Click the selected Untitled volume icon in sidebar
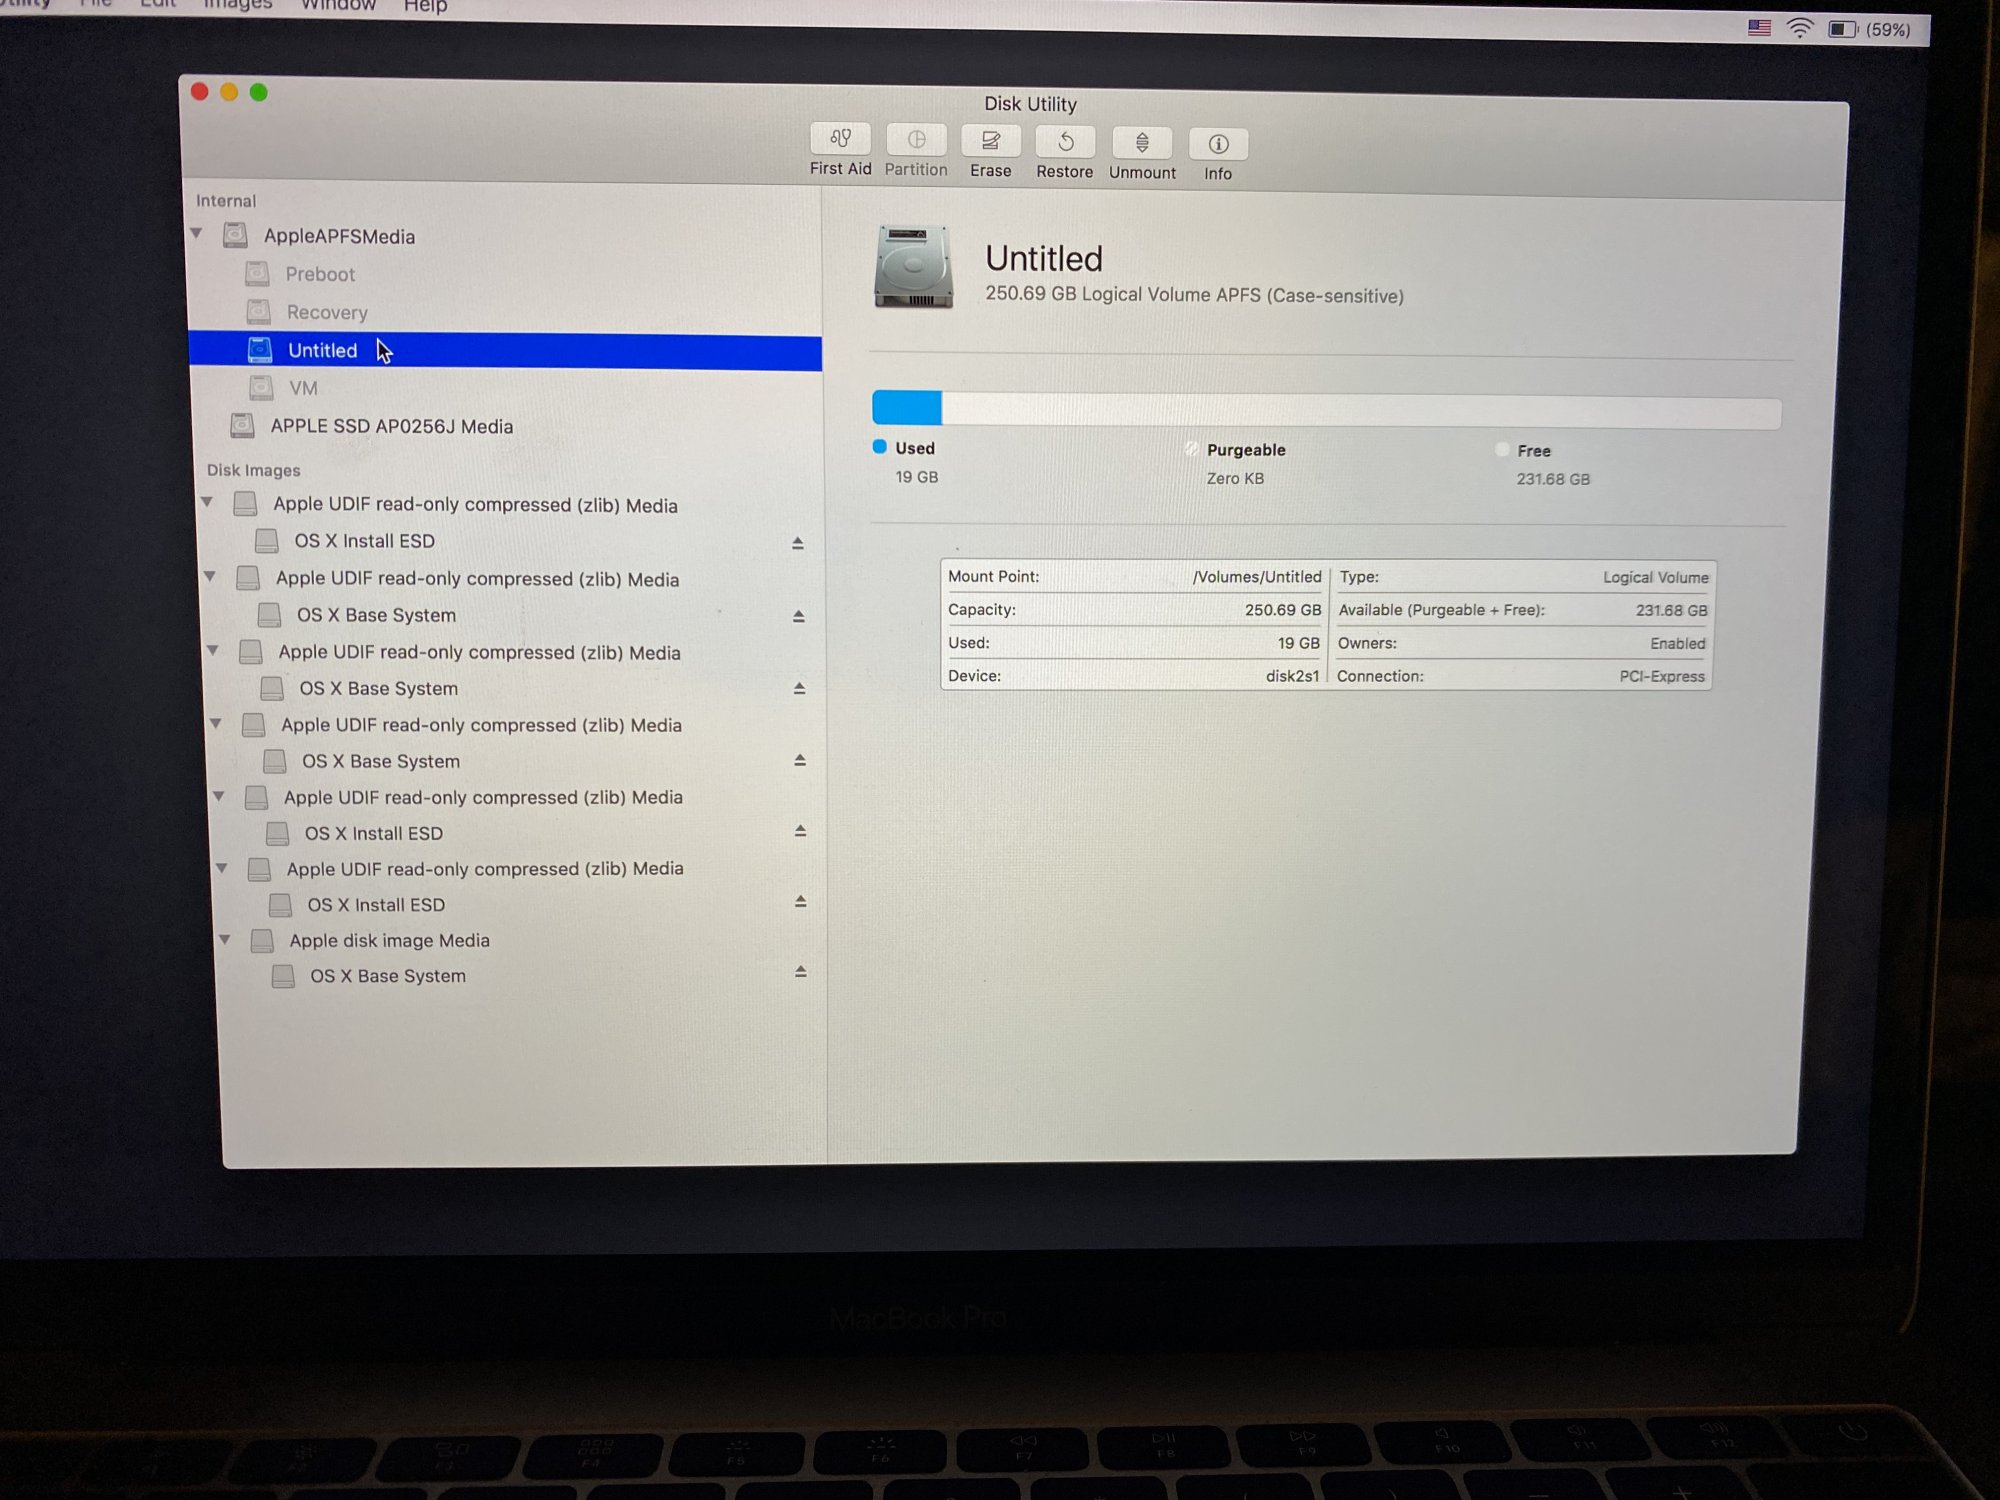 (x=260, y=349)
